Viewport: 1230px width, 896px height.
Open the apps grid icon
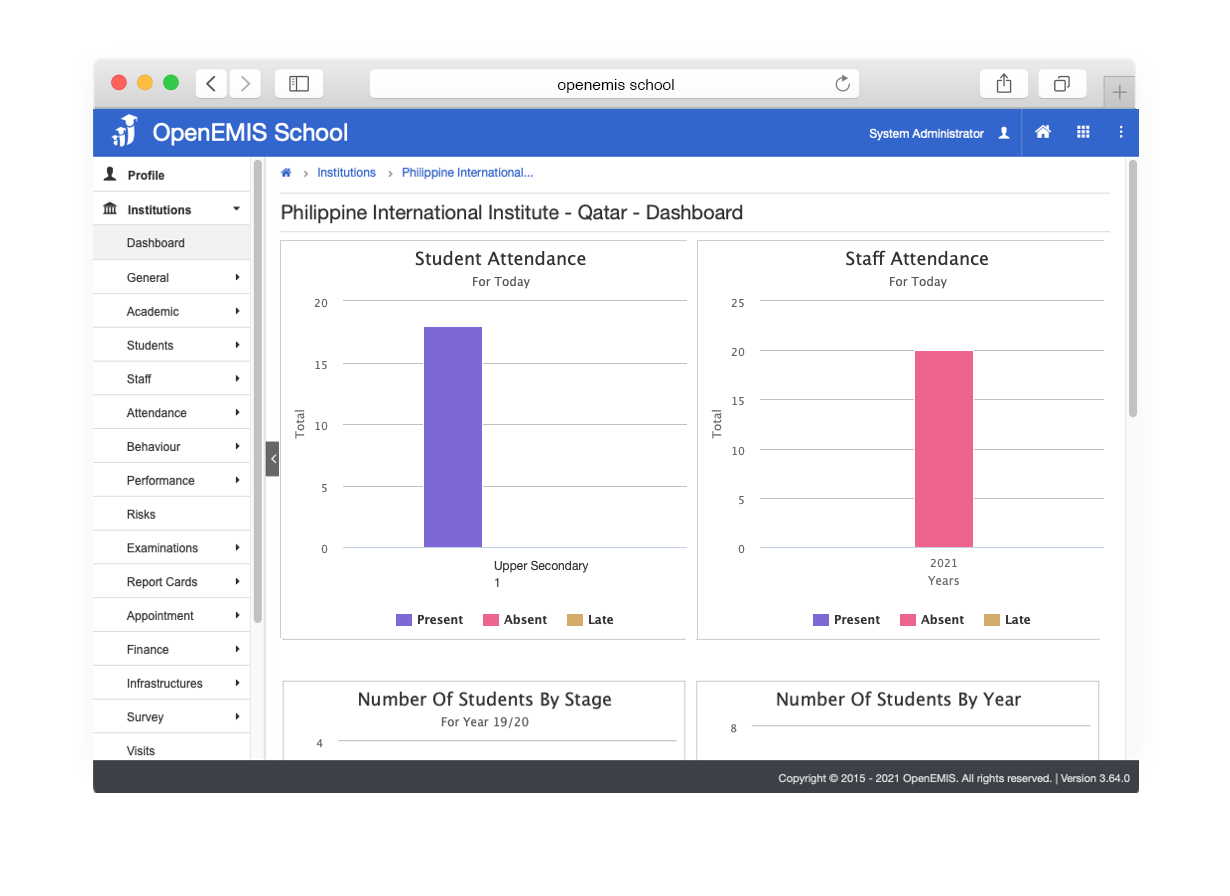tap(1083, 132)
